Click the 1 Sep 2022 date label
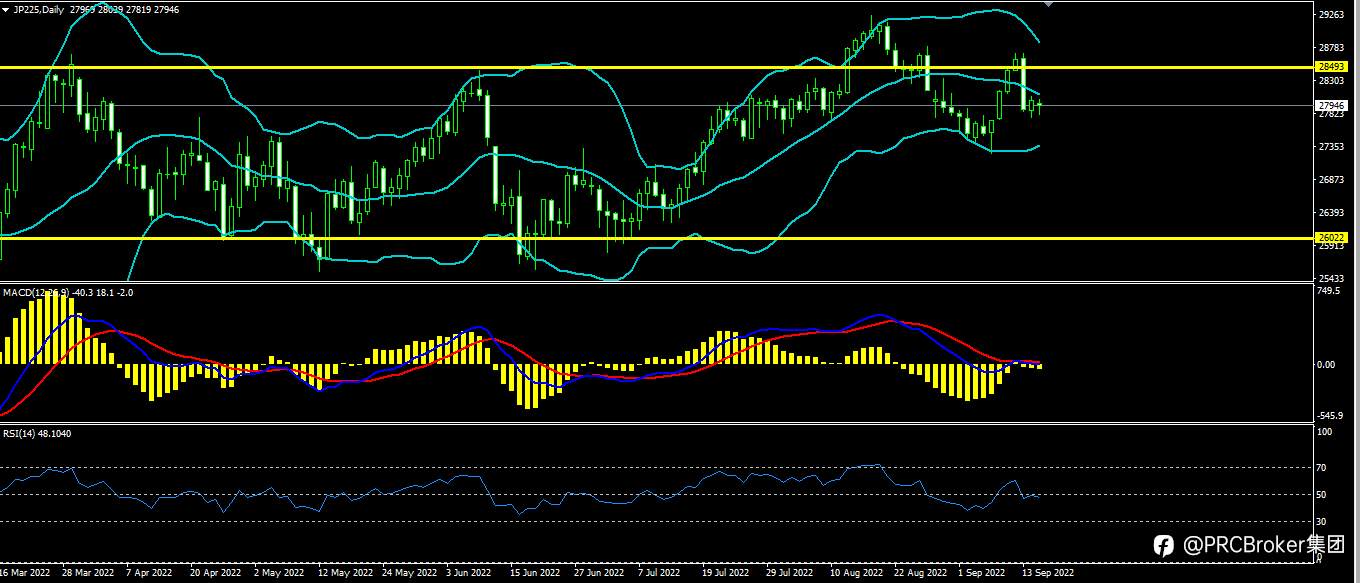The image size is (1360, 583). [981, 573]
